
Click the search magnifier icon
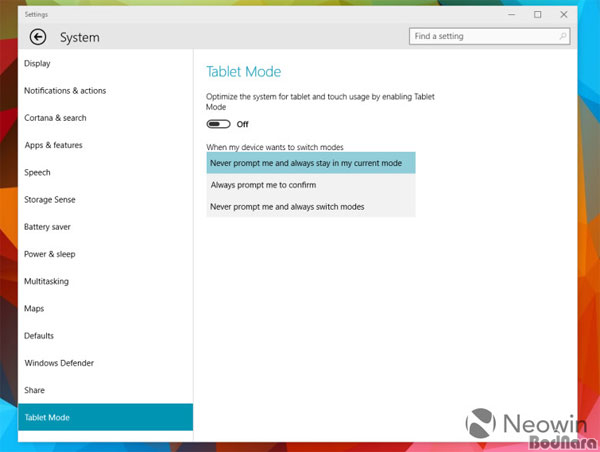[563, 37]
